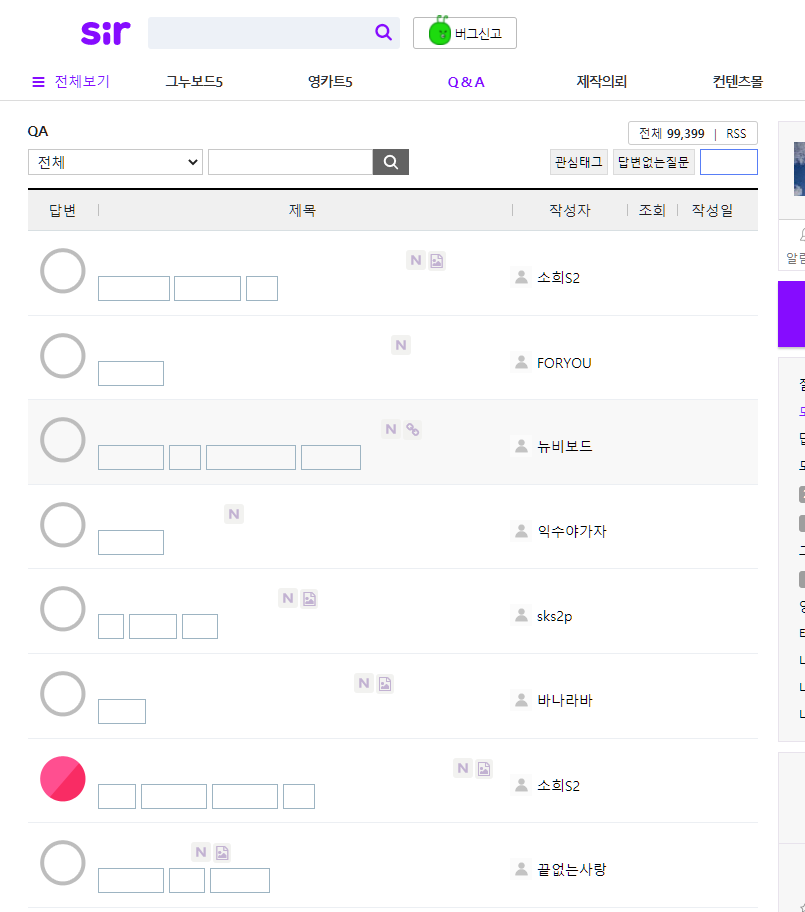Click the single tag box in 바나라바's row

122,711
